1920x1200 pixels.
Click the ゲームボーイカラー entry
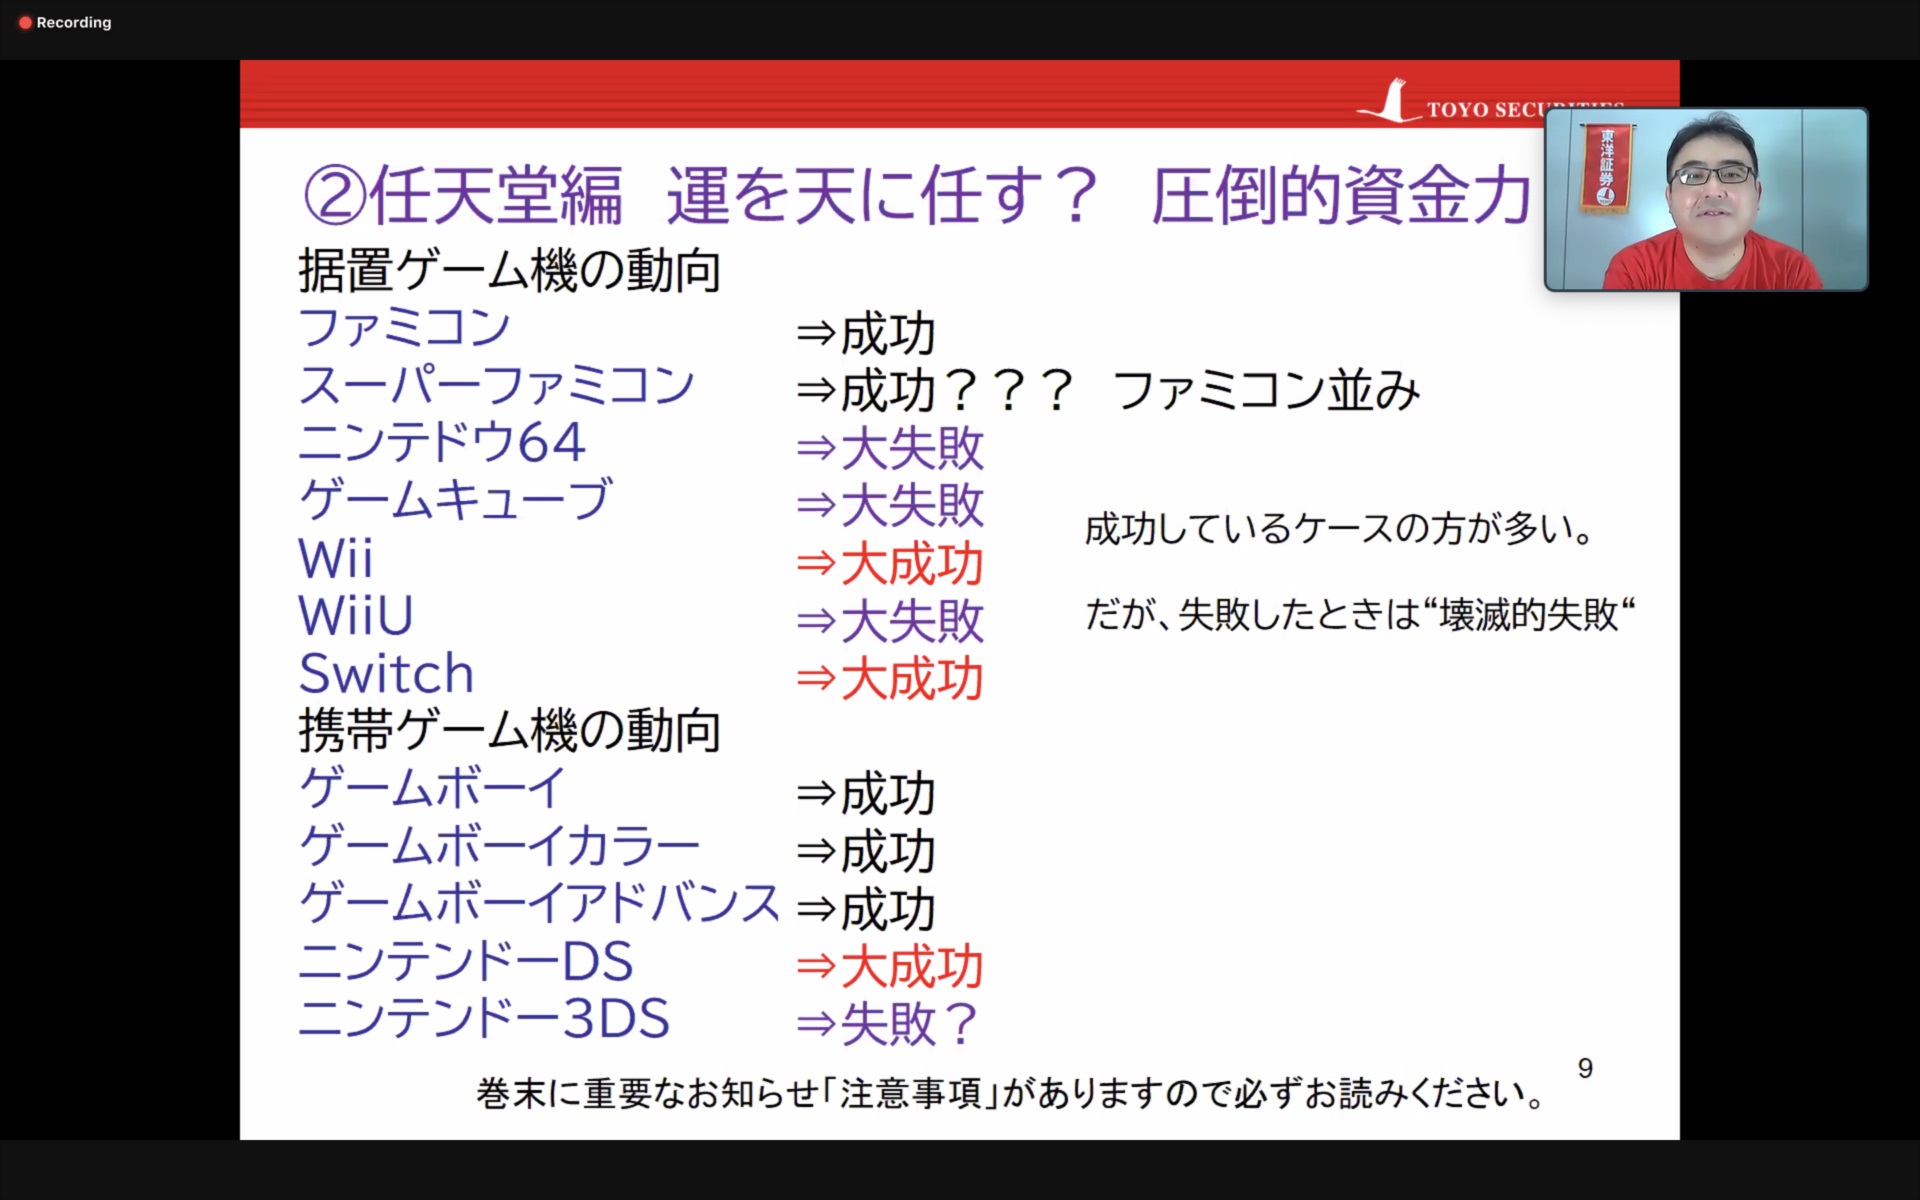coord(499,847)
